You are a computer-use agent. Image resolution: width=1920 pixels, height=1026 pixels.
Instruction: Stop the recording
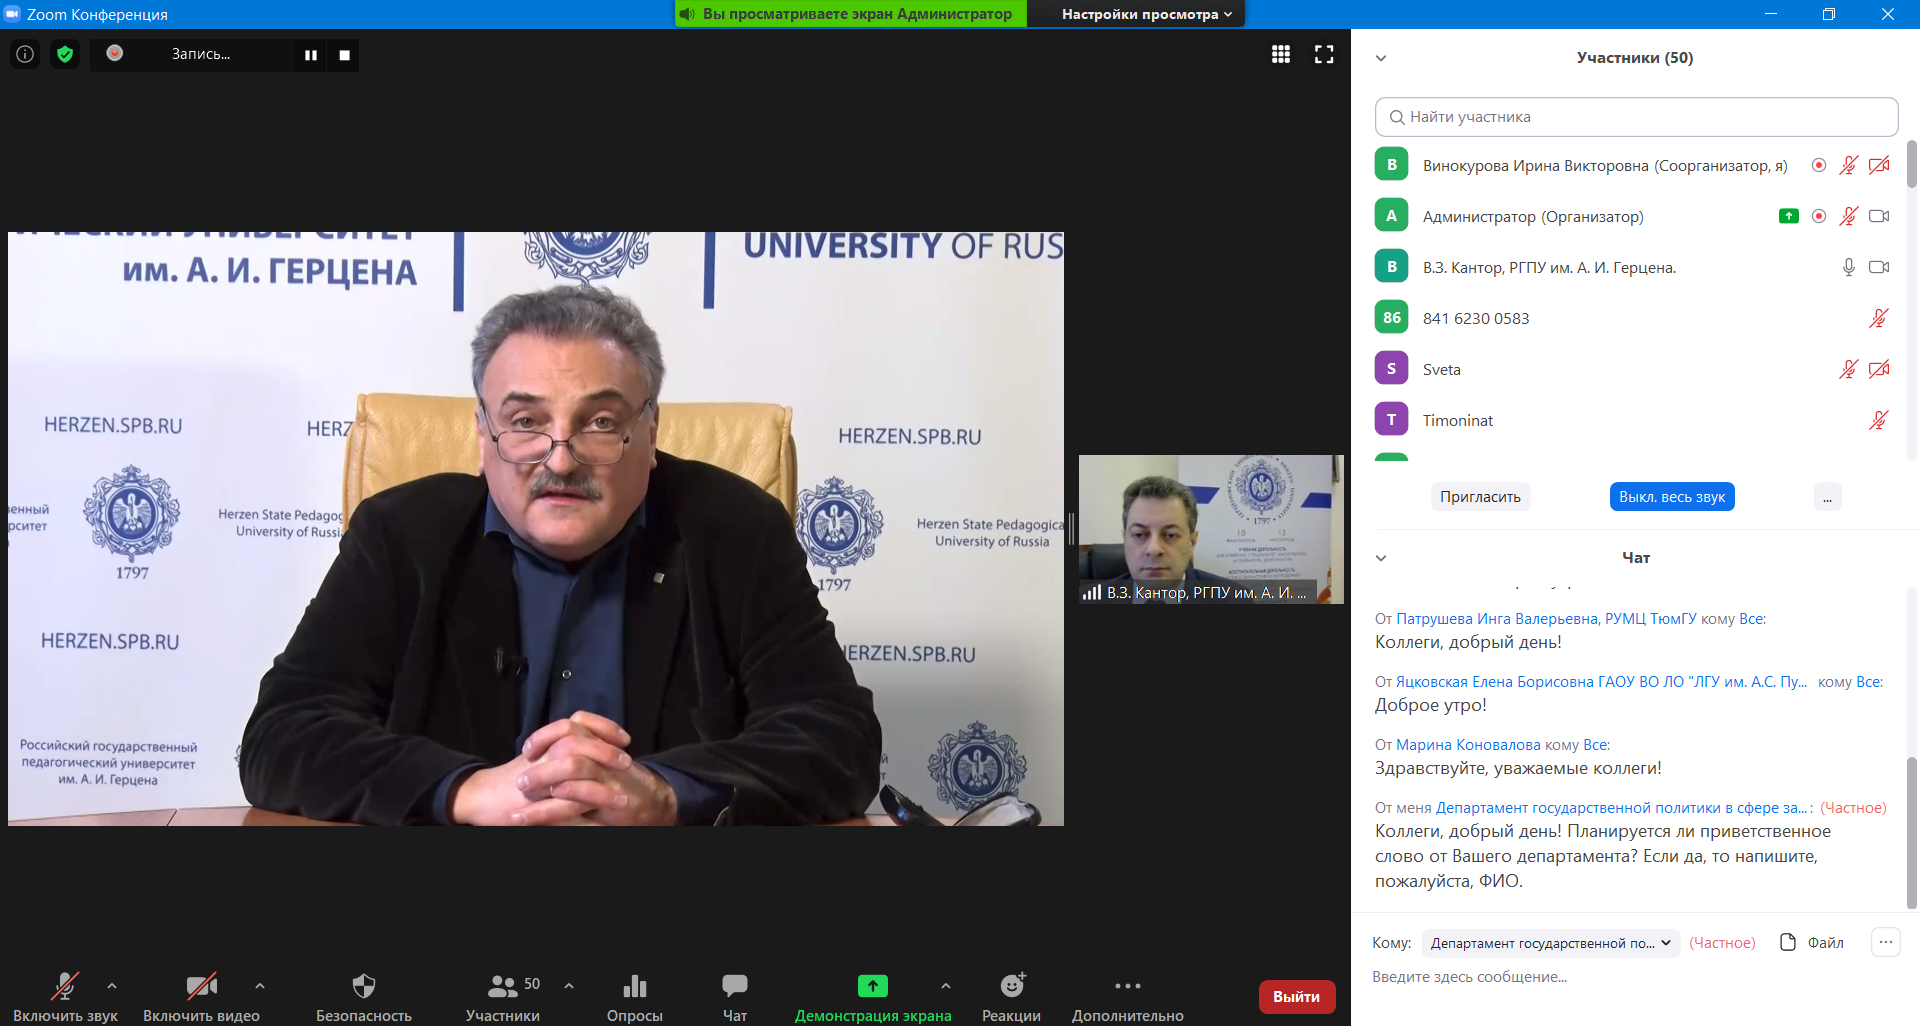pyautogui.click(x=344, y=55)
